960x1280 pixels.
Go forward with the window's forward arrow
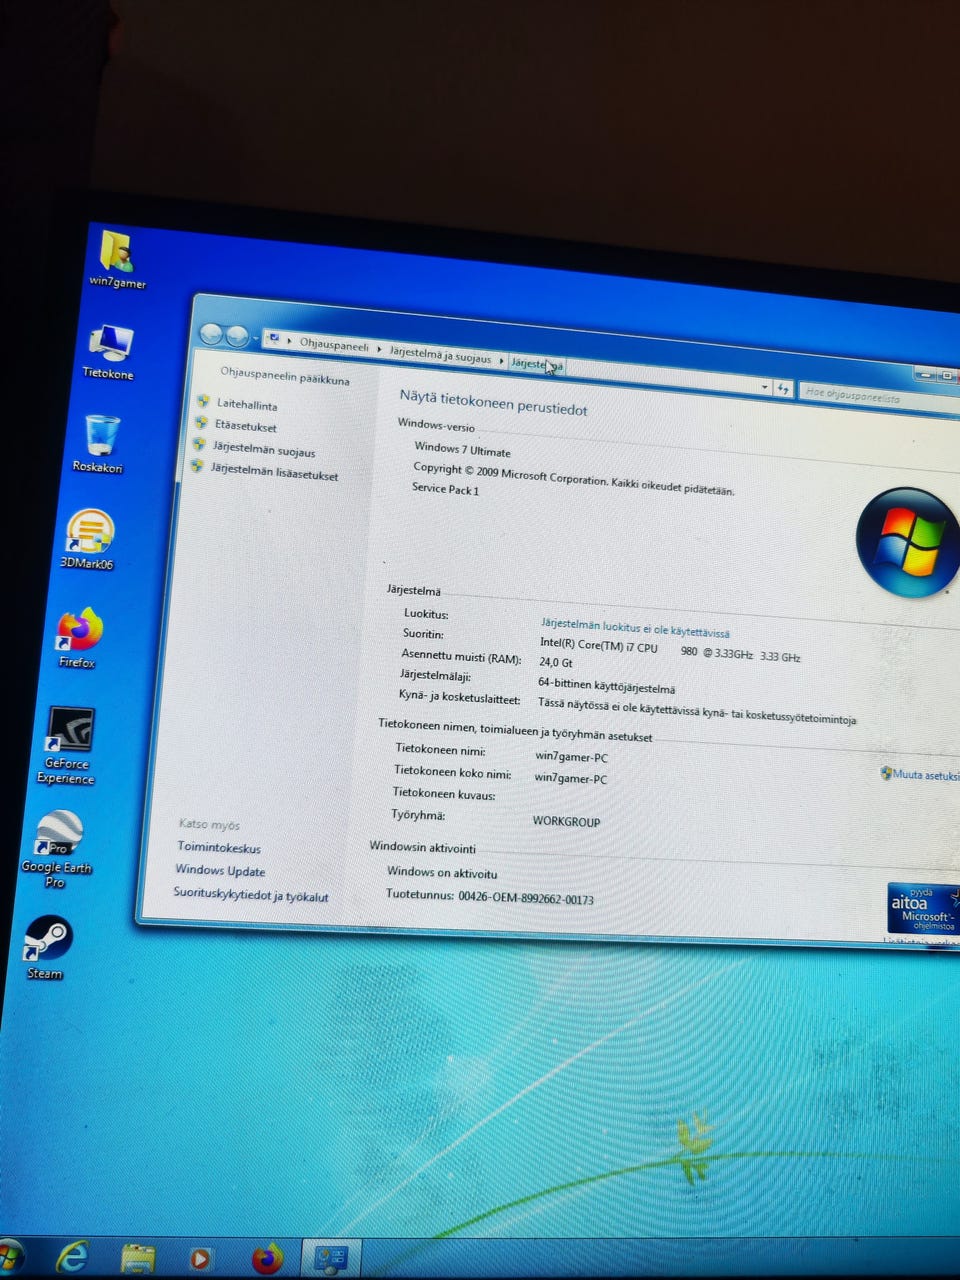(x=236, y=336)
